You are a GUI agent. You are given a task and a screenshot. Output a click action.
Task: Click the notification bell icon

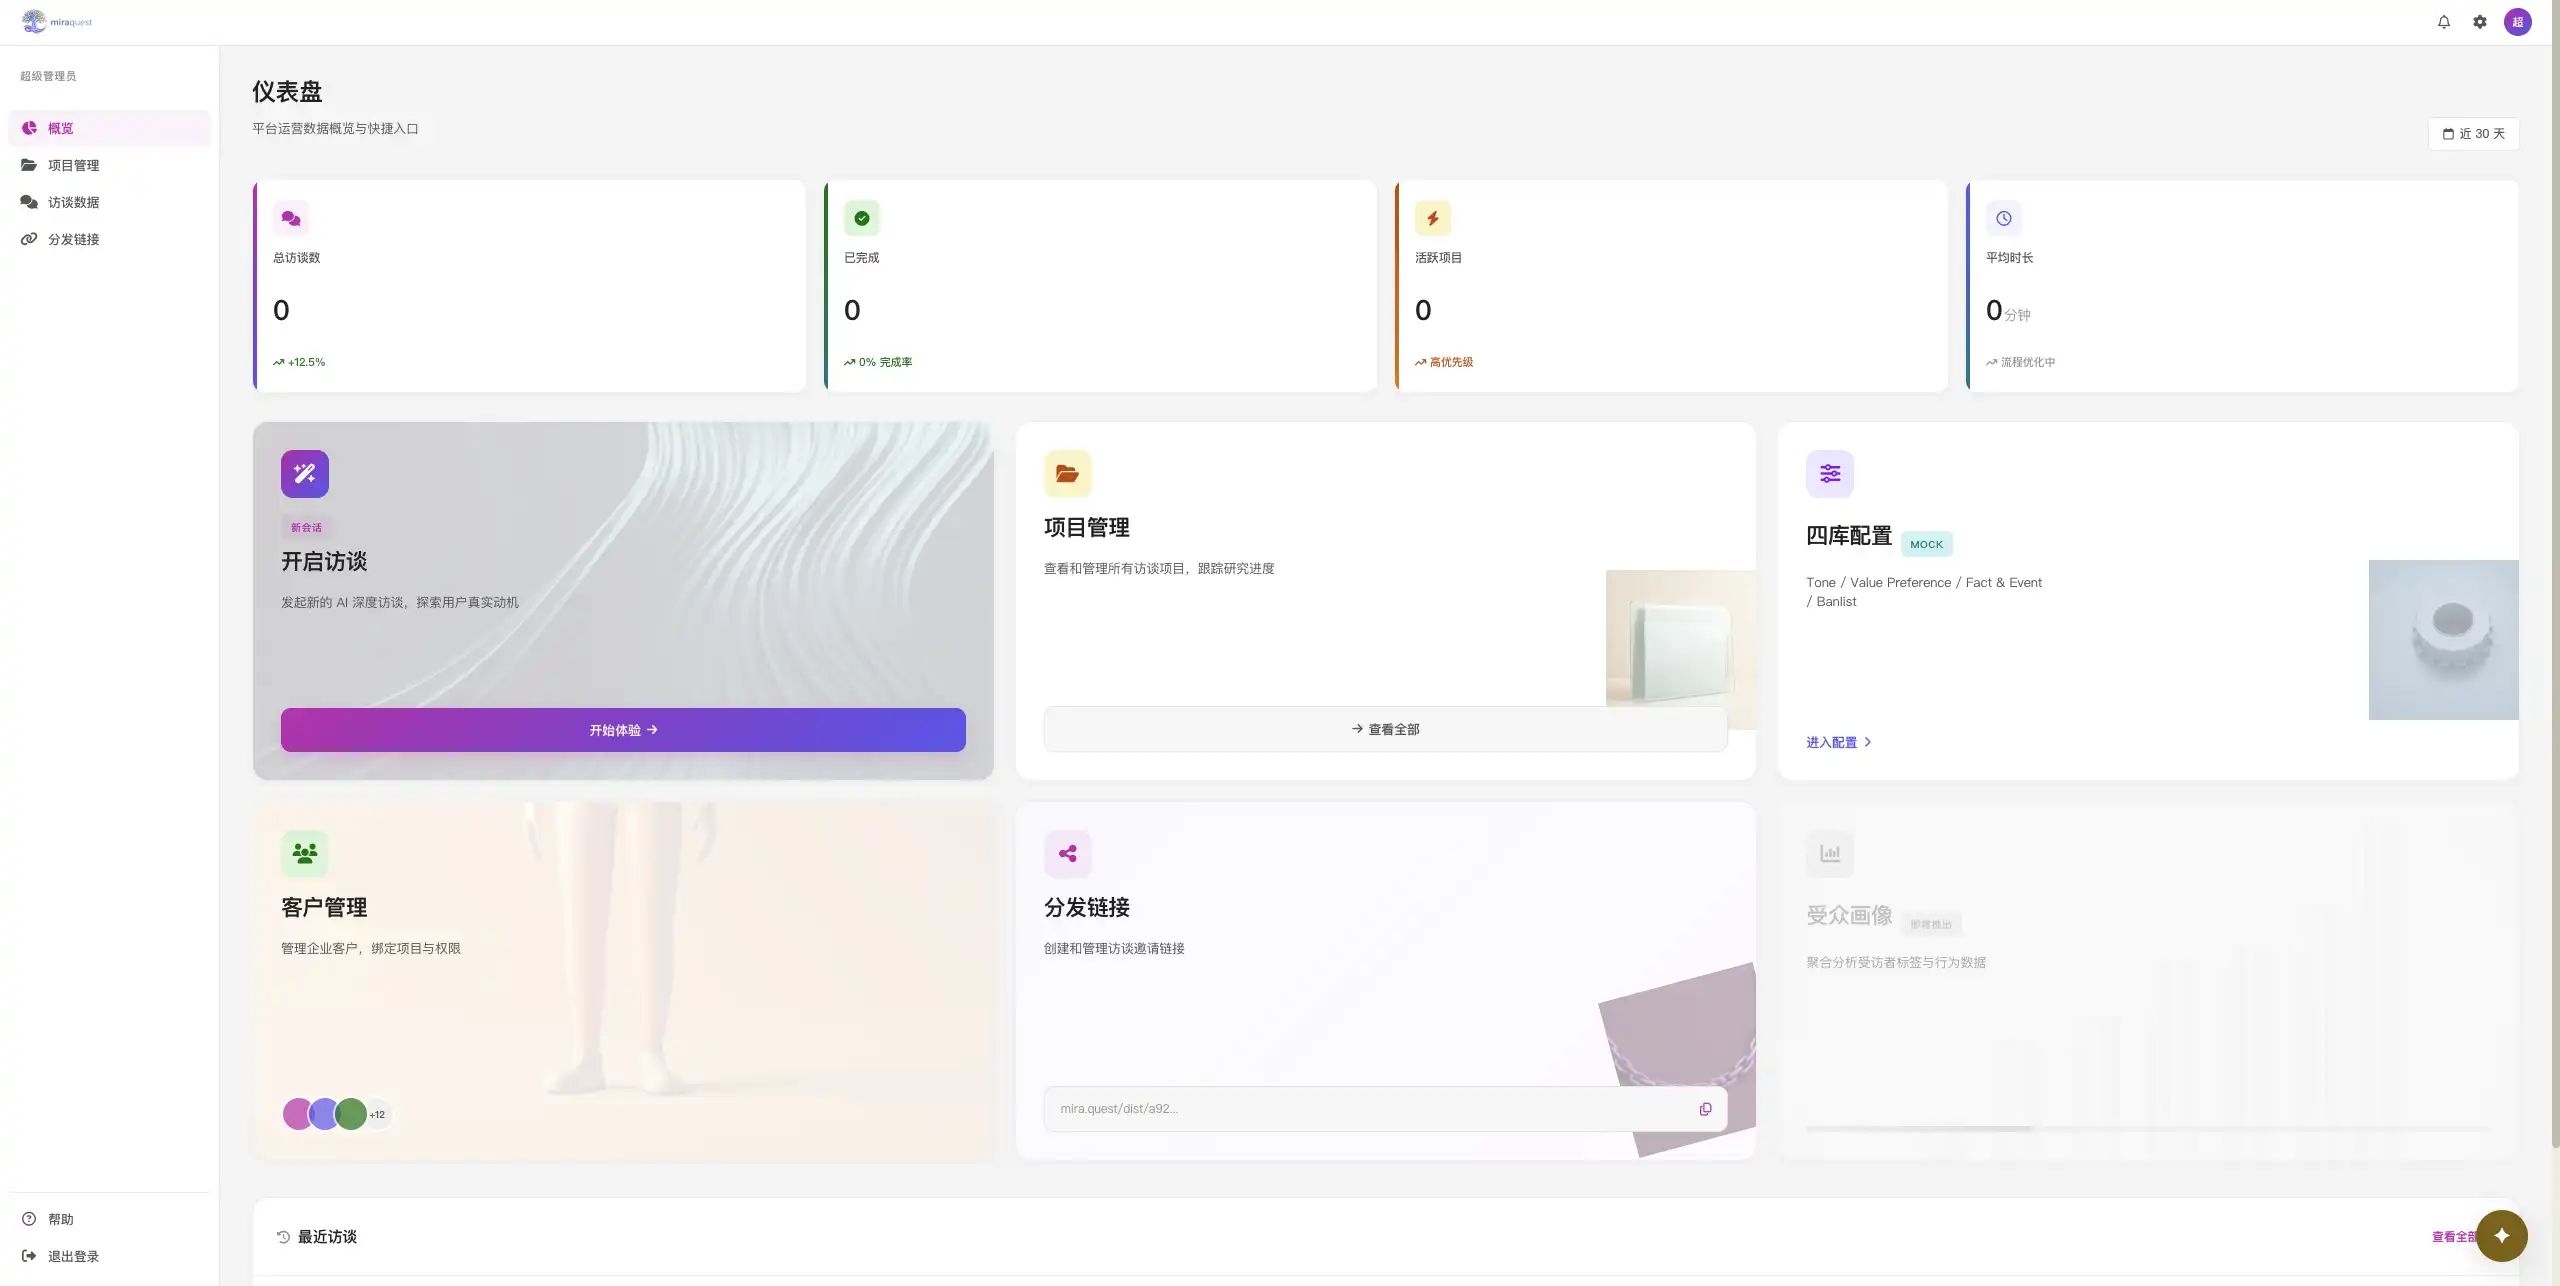(x=2444, y=22)
